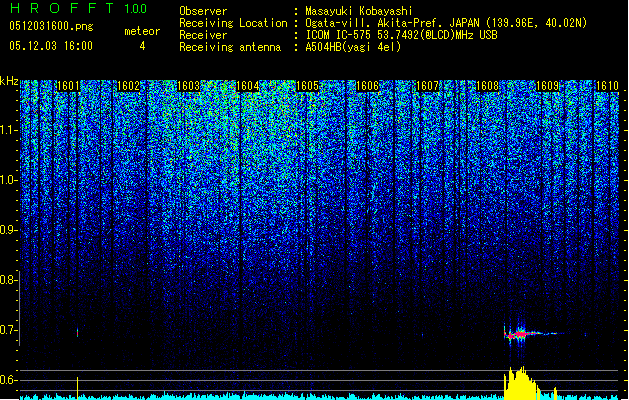
Task: Click the 1602 time marker
Action: click(x=128, y=86)
